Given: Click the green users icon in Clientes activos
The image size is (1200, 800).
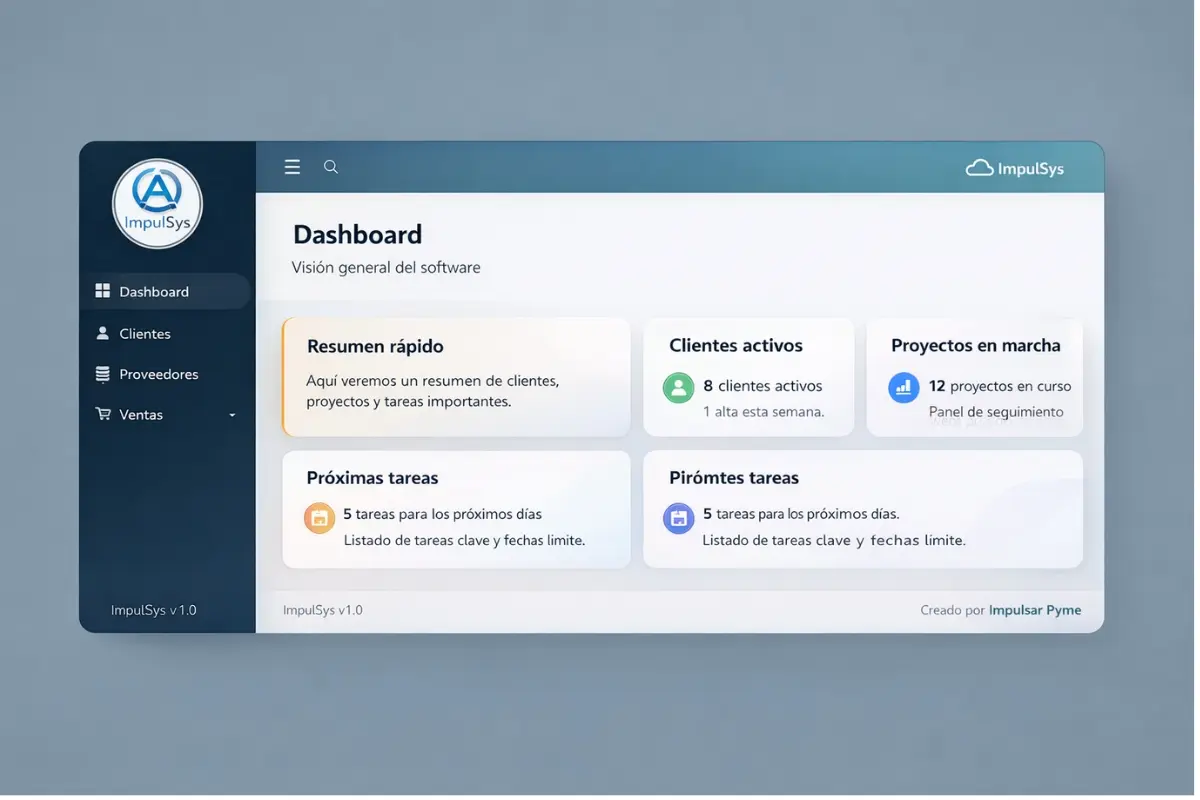Looking at the screenshot, I should 678,387.
